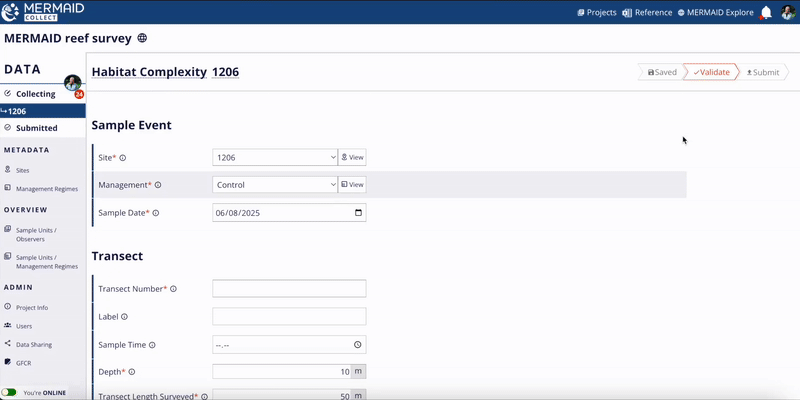Open Projects in the top bar

tap(596, 13)
